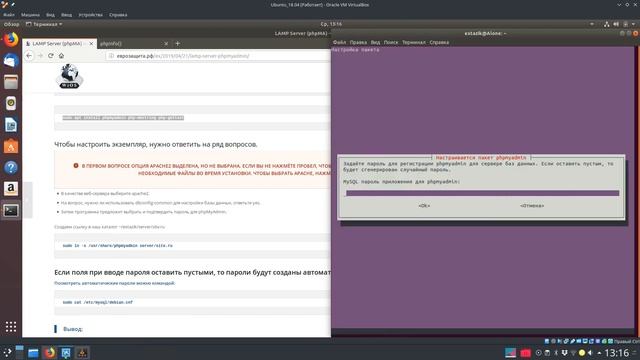Image resolution: width=640 pixels, height=360 pixels.
Task: Open Firefox from the Ubuntu dock
Action: (x=11, y=40)
